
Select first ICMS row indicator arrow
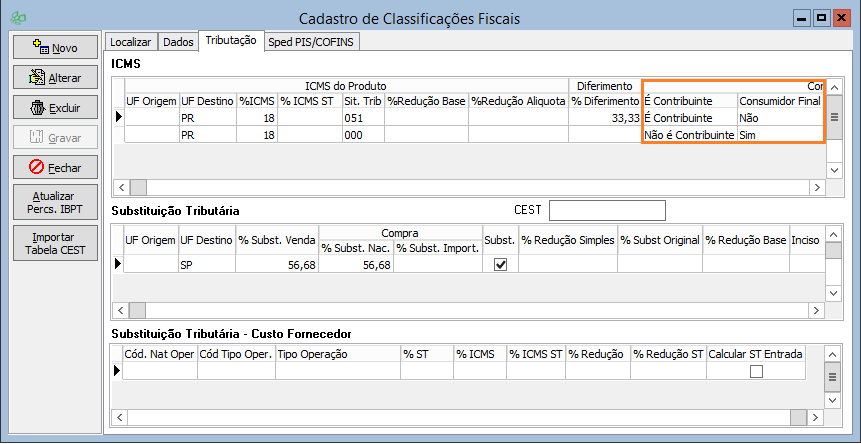[119, 117]
